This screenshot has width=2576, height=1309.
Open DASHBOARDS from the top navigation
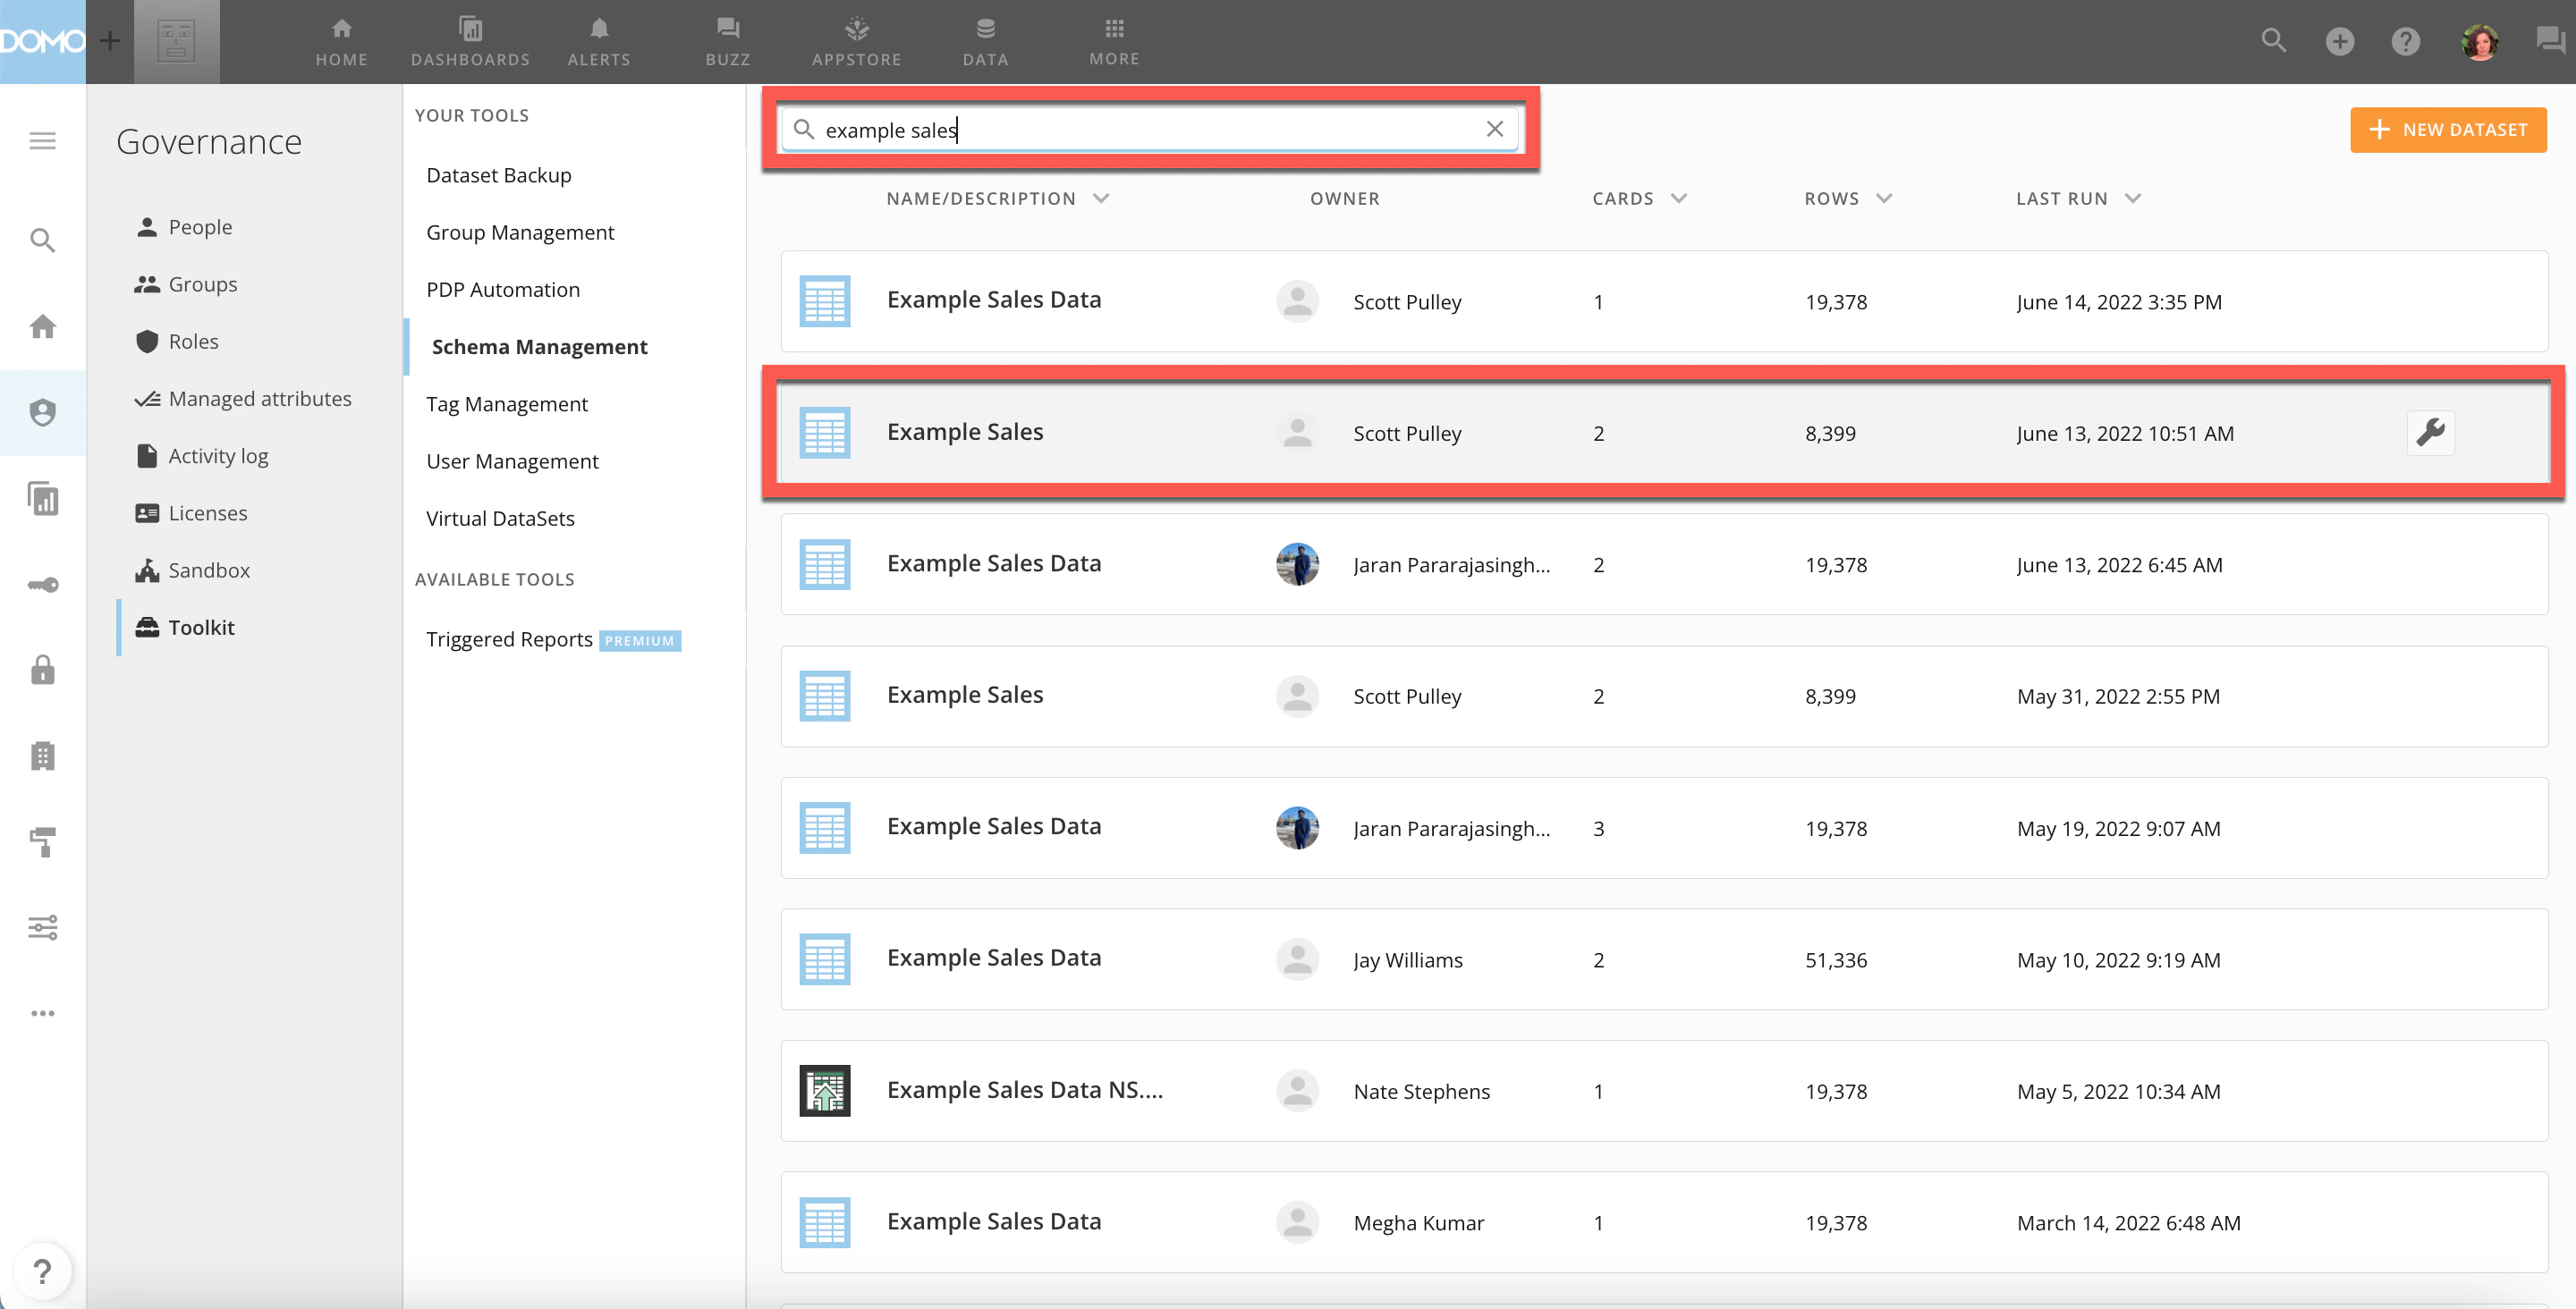tap(470, 42)
